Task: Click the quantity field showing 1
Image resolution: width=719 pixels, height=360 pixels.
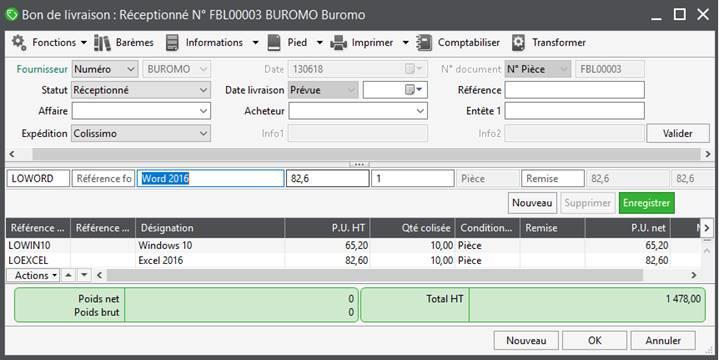Action: tap(413, 178)
